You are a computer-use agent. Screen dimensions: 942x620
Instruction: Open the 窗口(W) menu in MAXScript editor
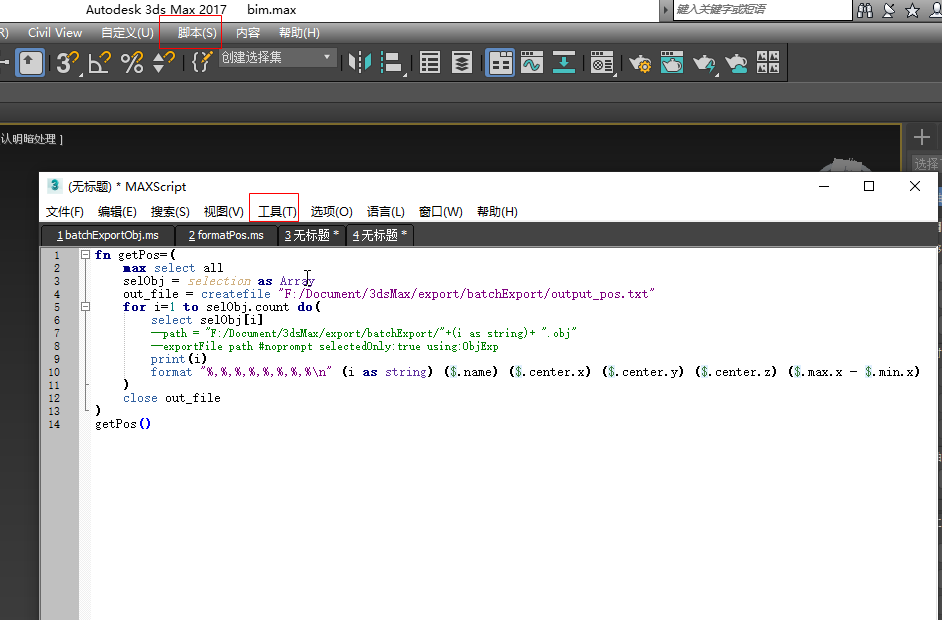(440, 211)
